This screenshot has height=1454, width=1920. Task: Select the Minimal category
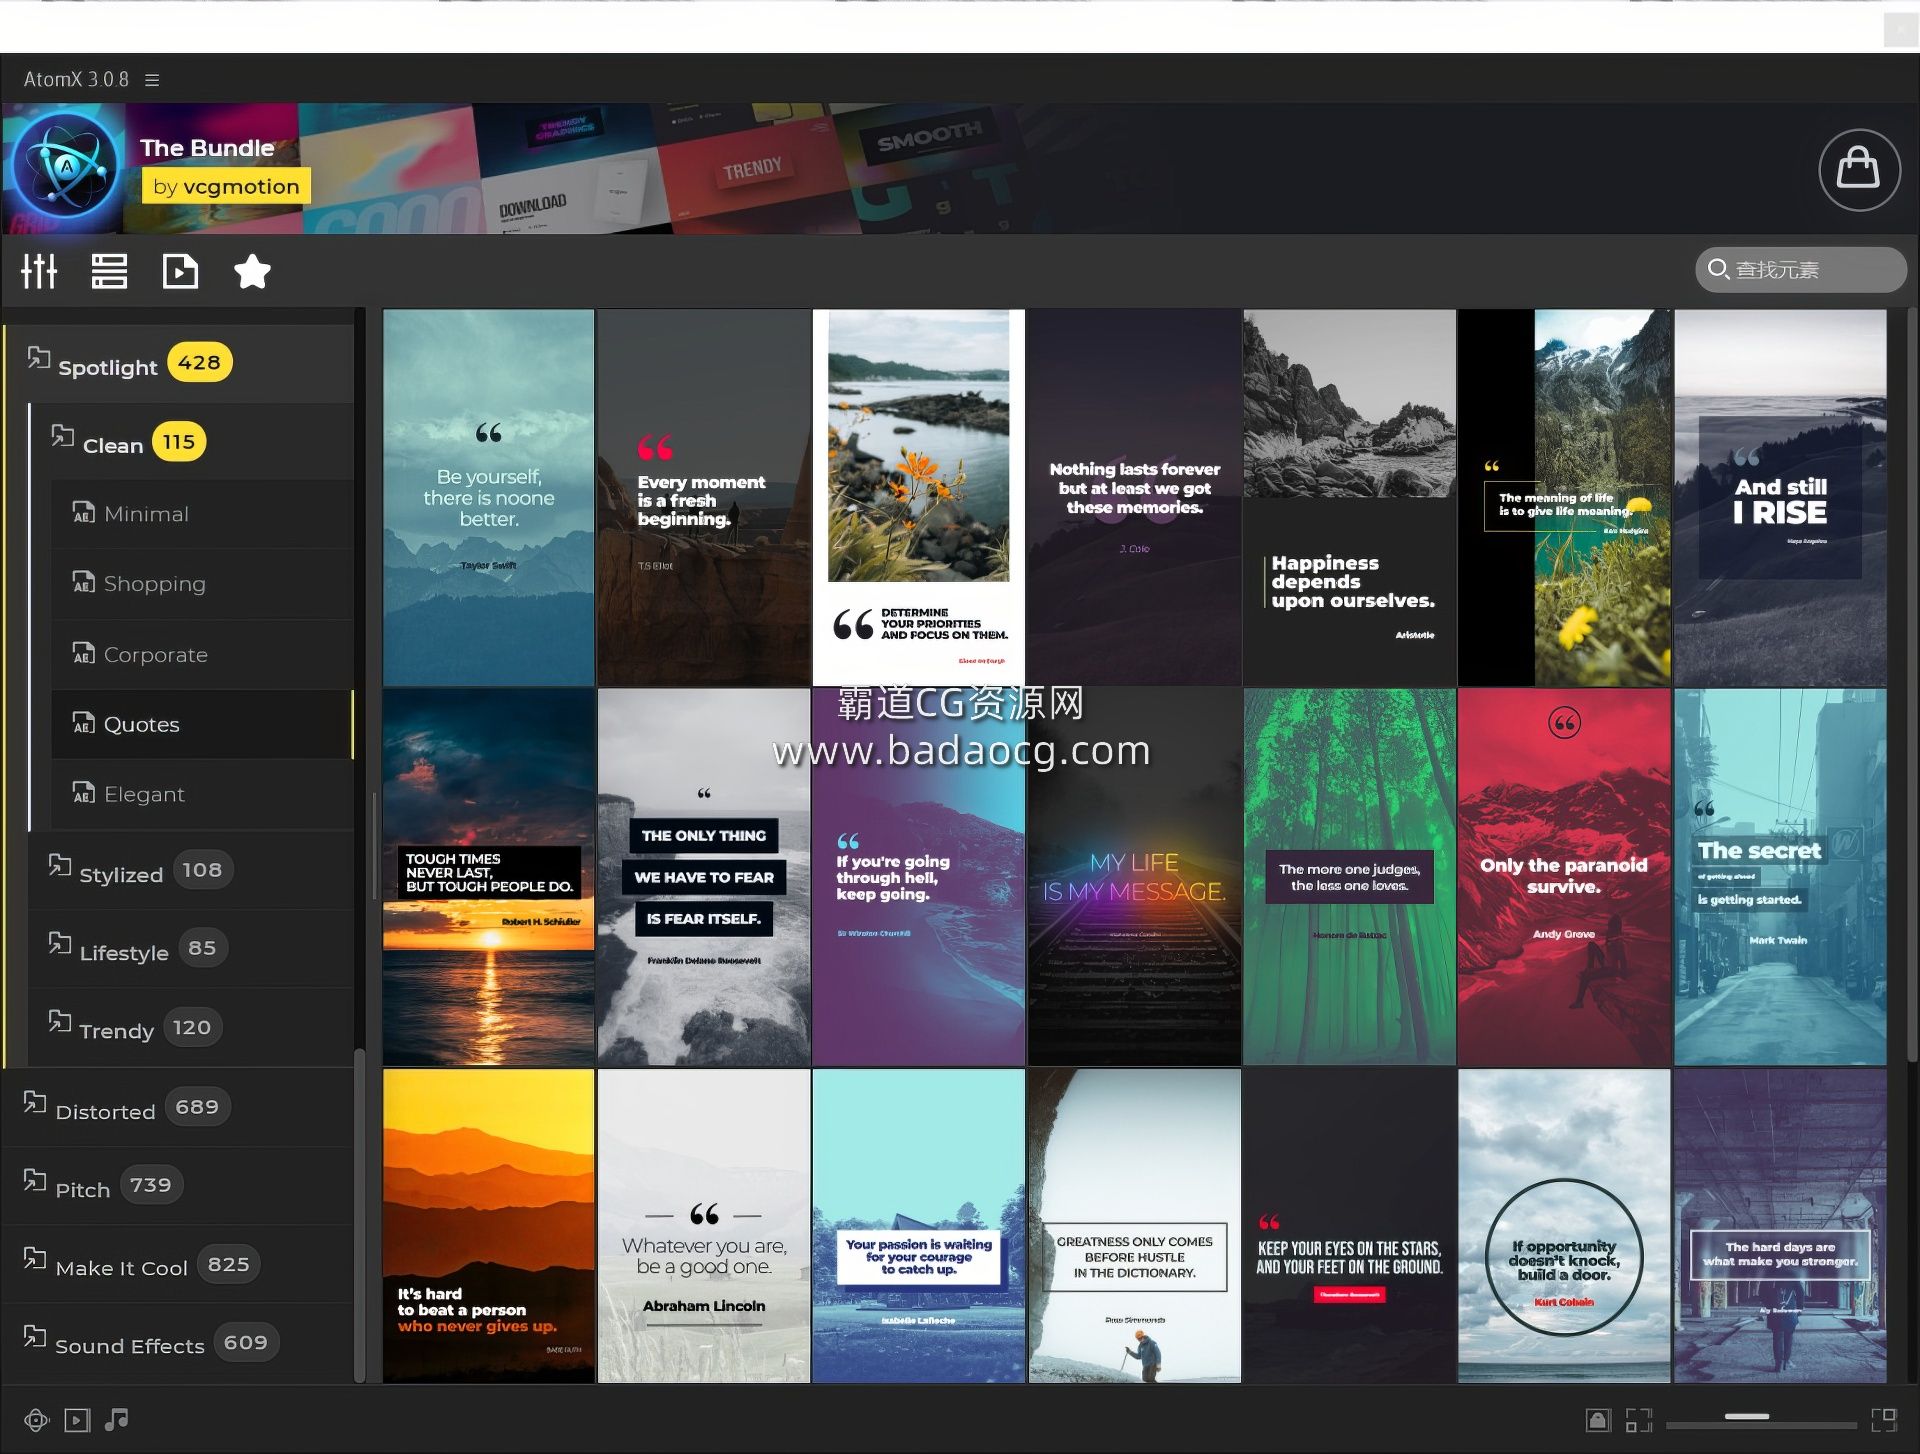click(202, 514)
